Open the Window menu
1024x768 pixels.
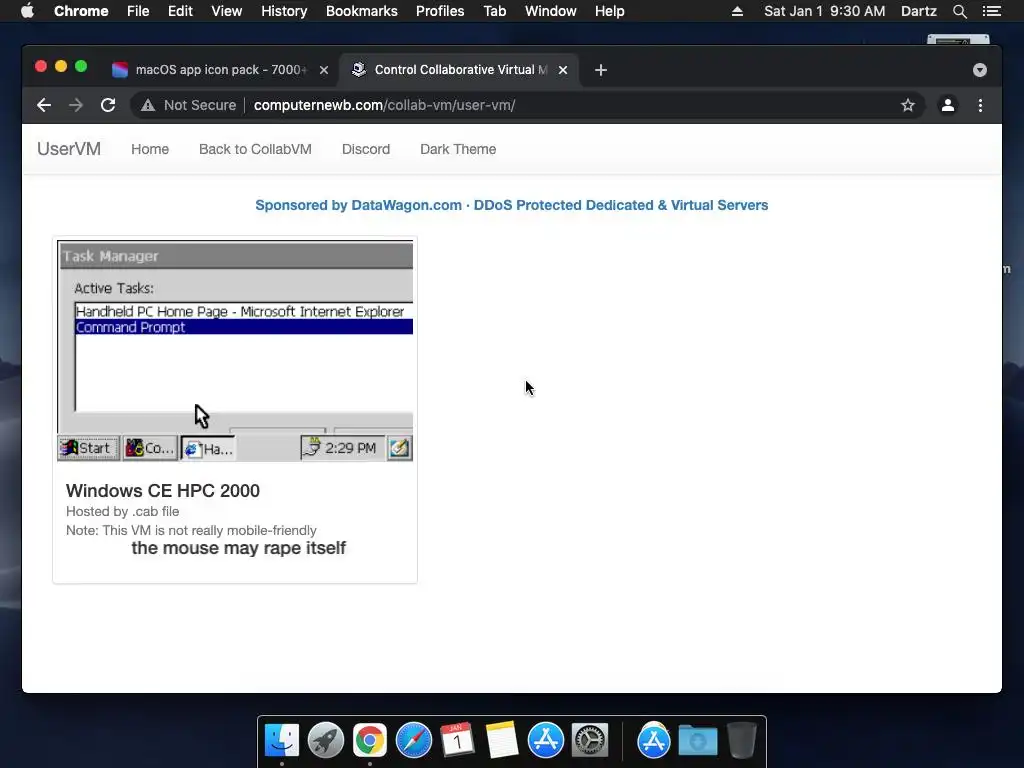[x=551, y=11]
